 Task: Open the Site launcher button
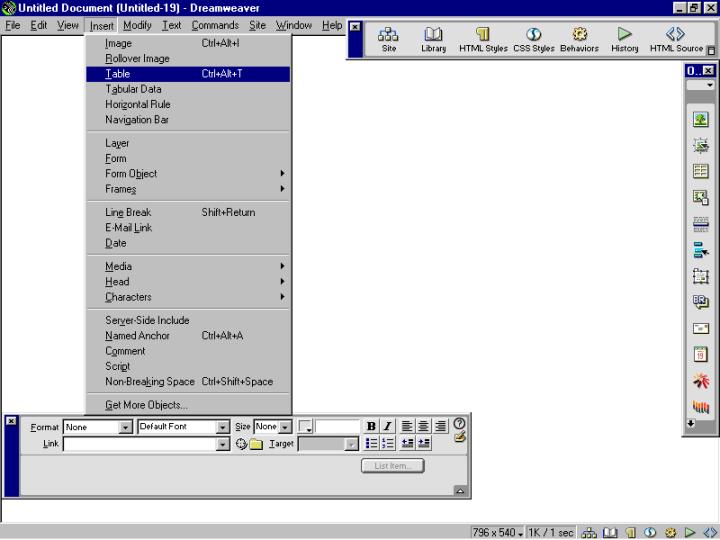pos(388,39)
